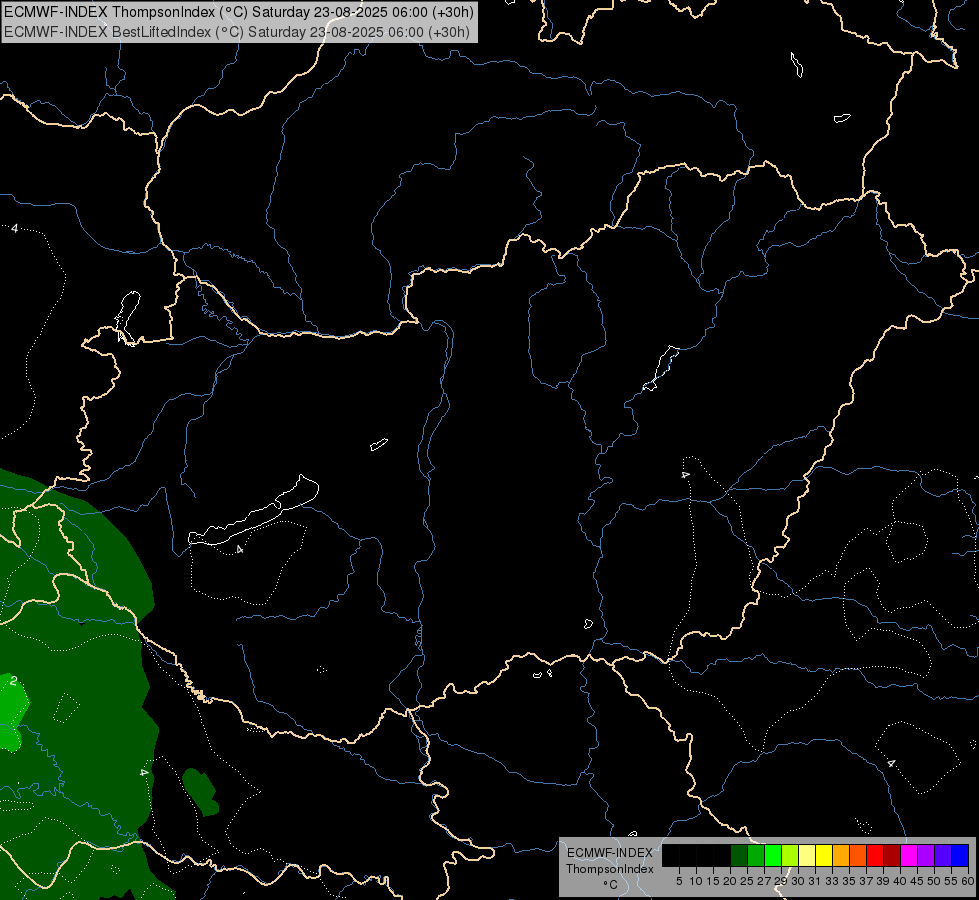The image size is (979, 900).
Task: Click the ThompsonIndex title line at top
Action: coord(239,12)
